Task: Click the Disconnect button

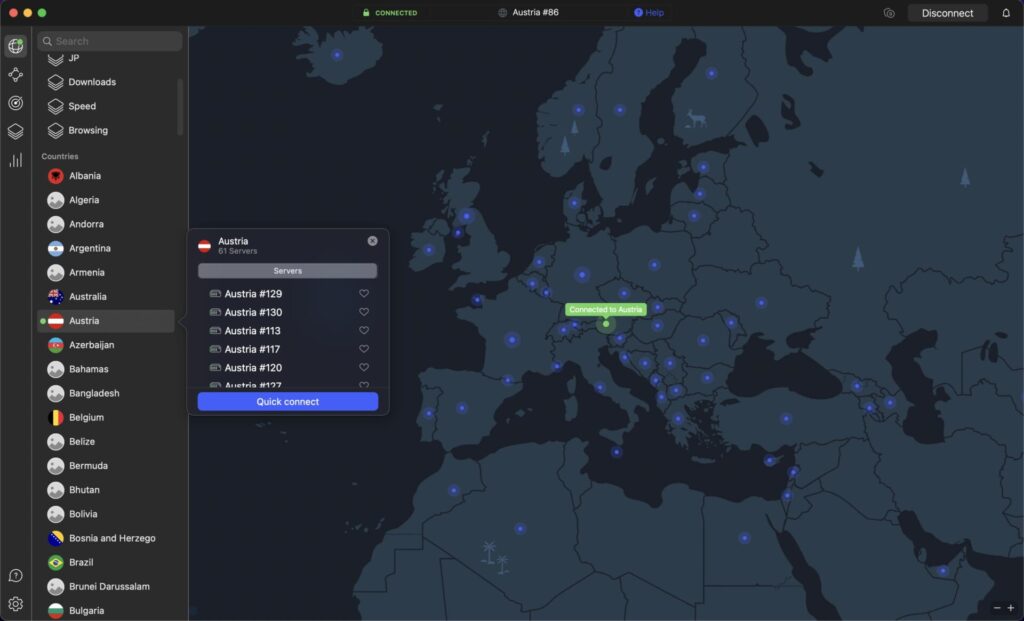Action: pyautogui.click(x=947, y=13)
